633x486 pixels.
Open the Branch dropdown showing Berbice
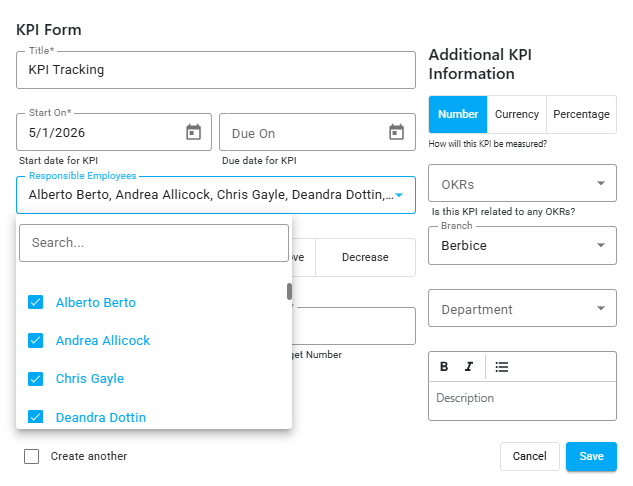coord(522,245)
